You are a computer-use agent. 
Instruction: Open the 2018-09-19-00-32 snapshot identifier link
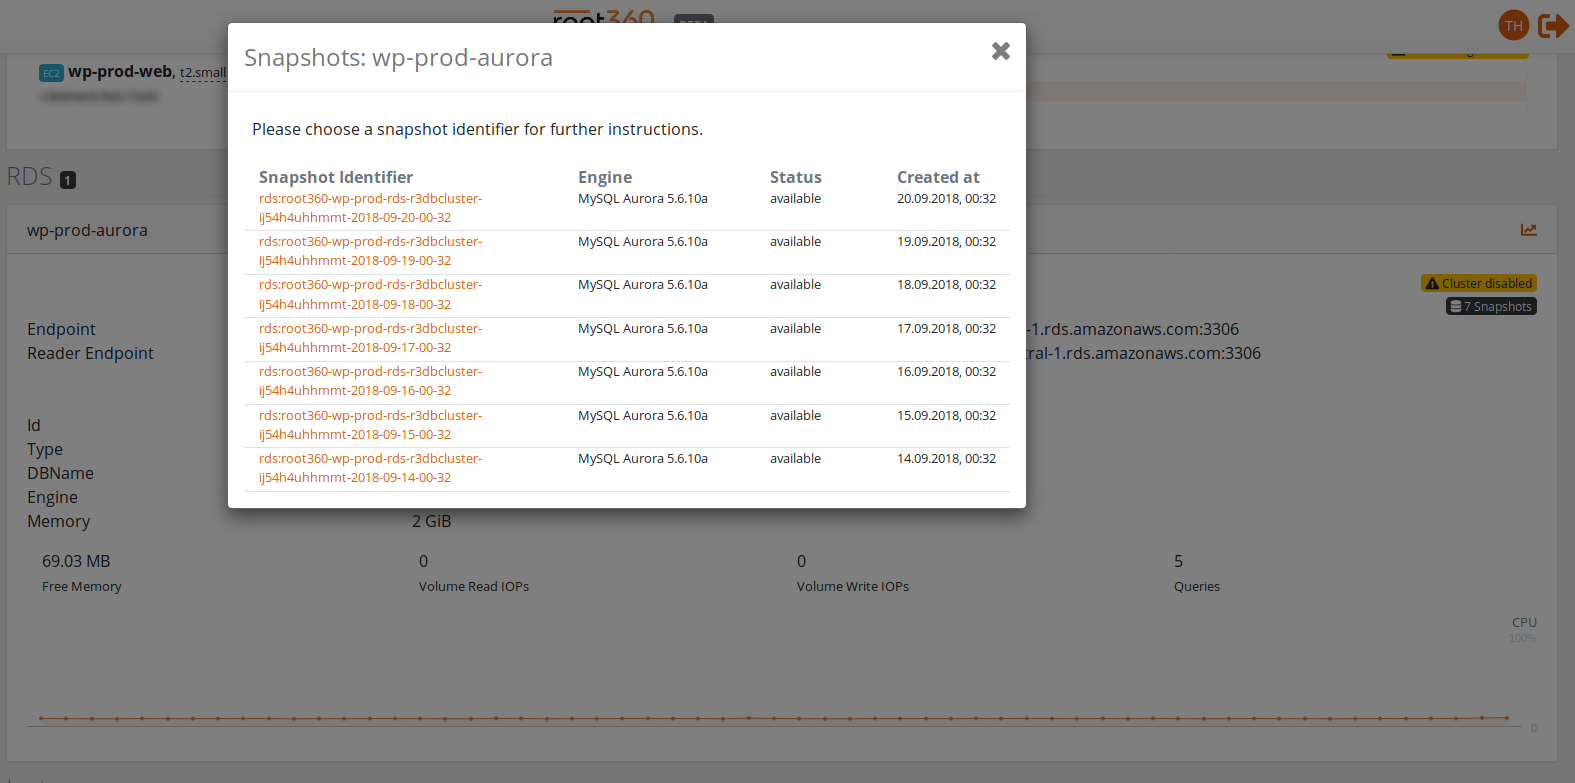tap(370, 251)
